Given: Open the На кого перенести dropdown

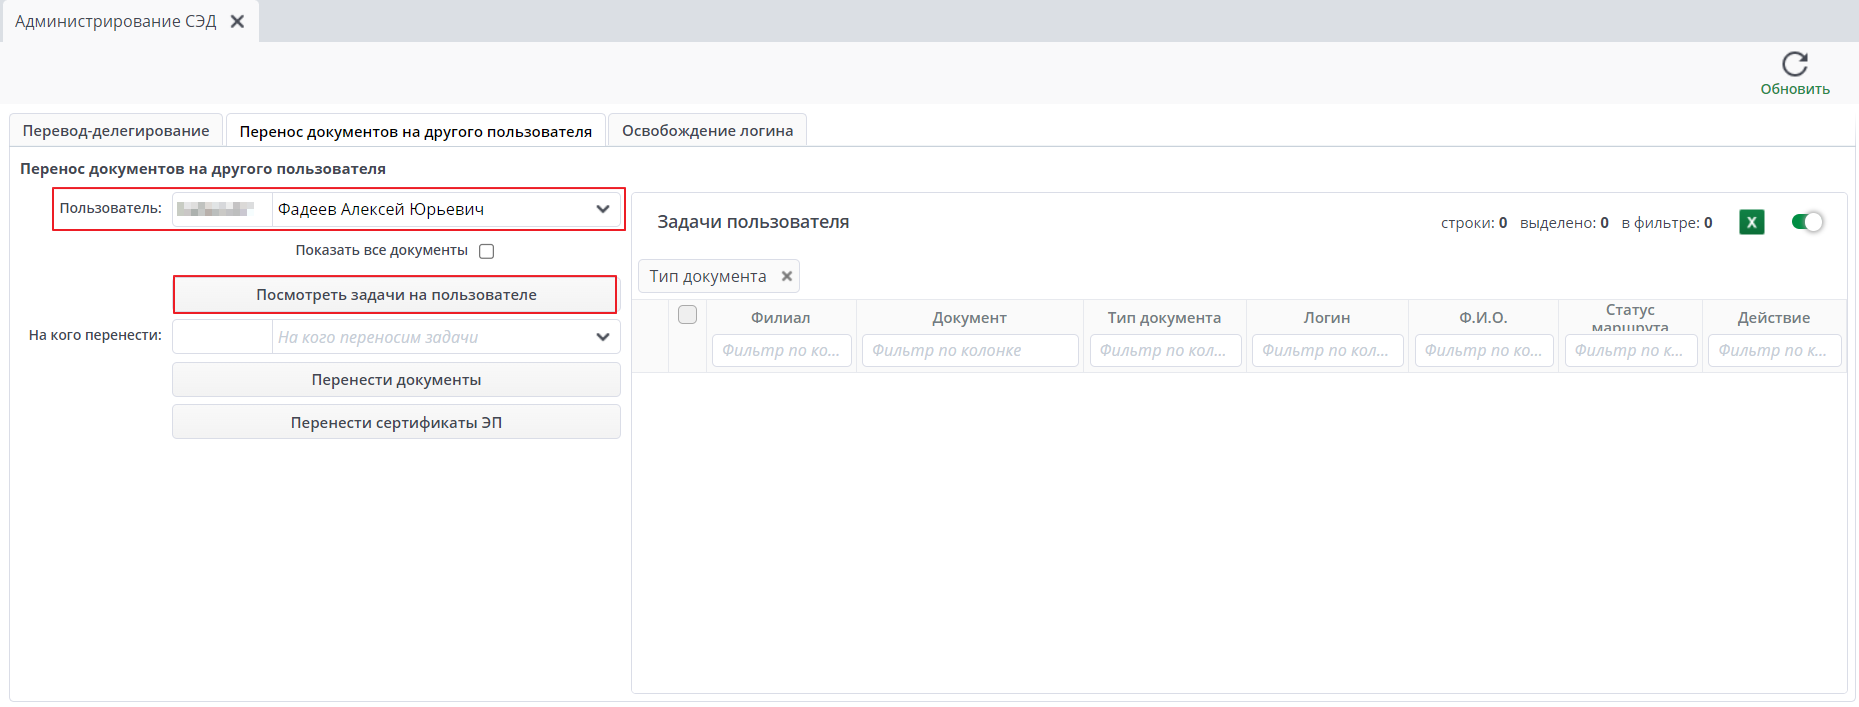Looking at the screenshot, I should [602, 337].
